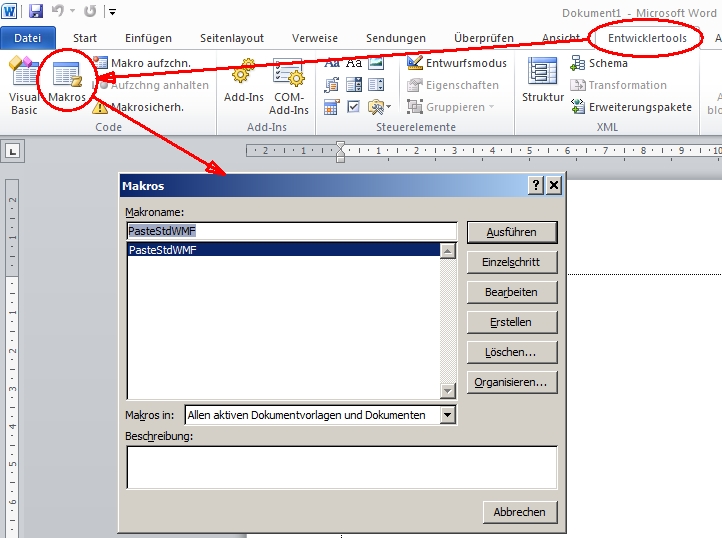722x538 pixels.
Task: Open the Add-Ins gear icon
Action: [244, 80]
